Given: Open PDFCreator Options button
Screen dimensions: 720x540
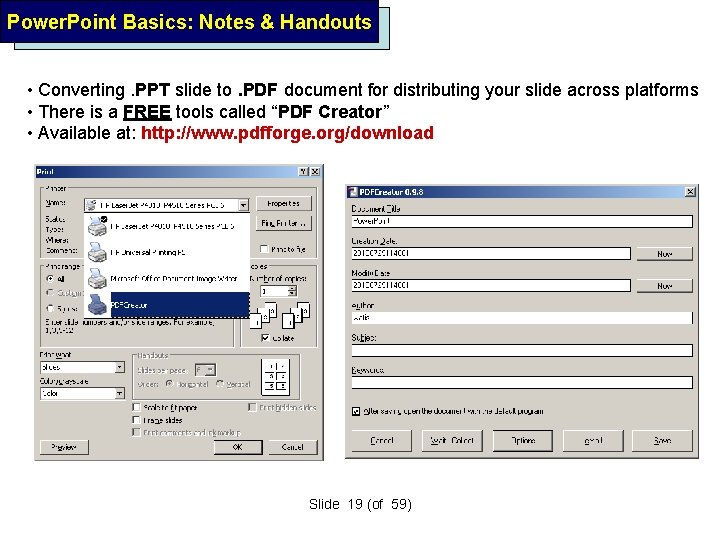Looking at the screenshot, I should (523, 440).
